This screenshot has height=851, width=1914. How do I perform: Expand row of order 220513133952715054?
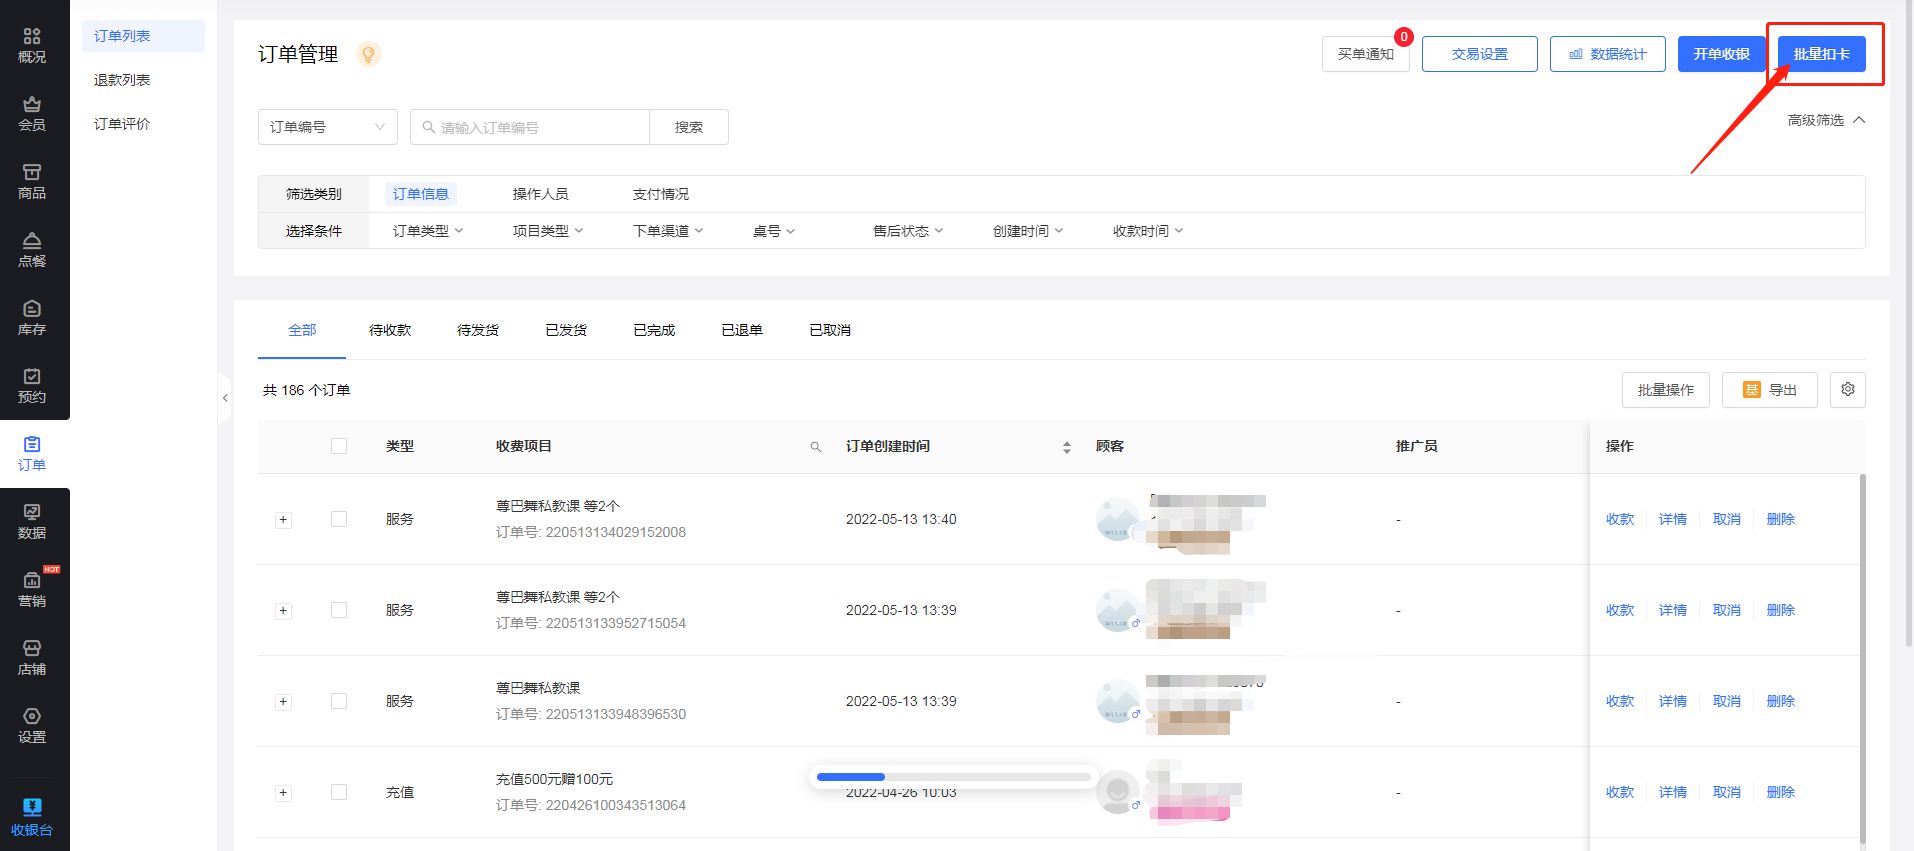click(x=283, y=611)
